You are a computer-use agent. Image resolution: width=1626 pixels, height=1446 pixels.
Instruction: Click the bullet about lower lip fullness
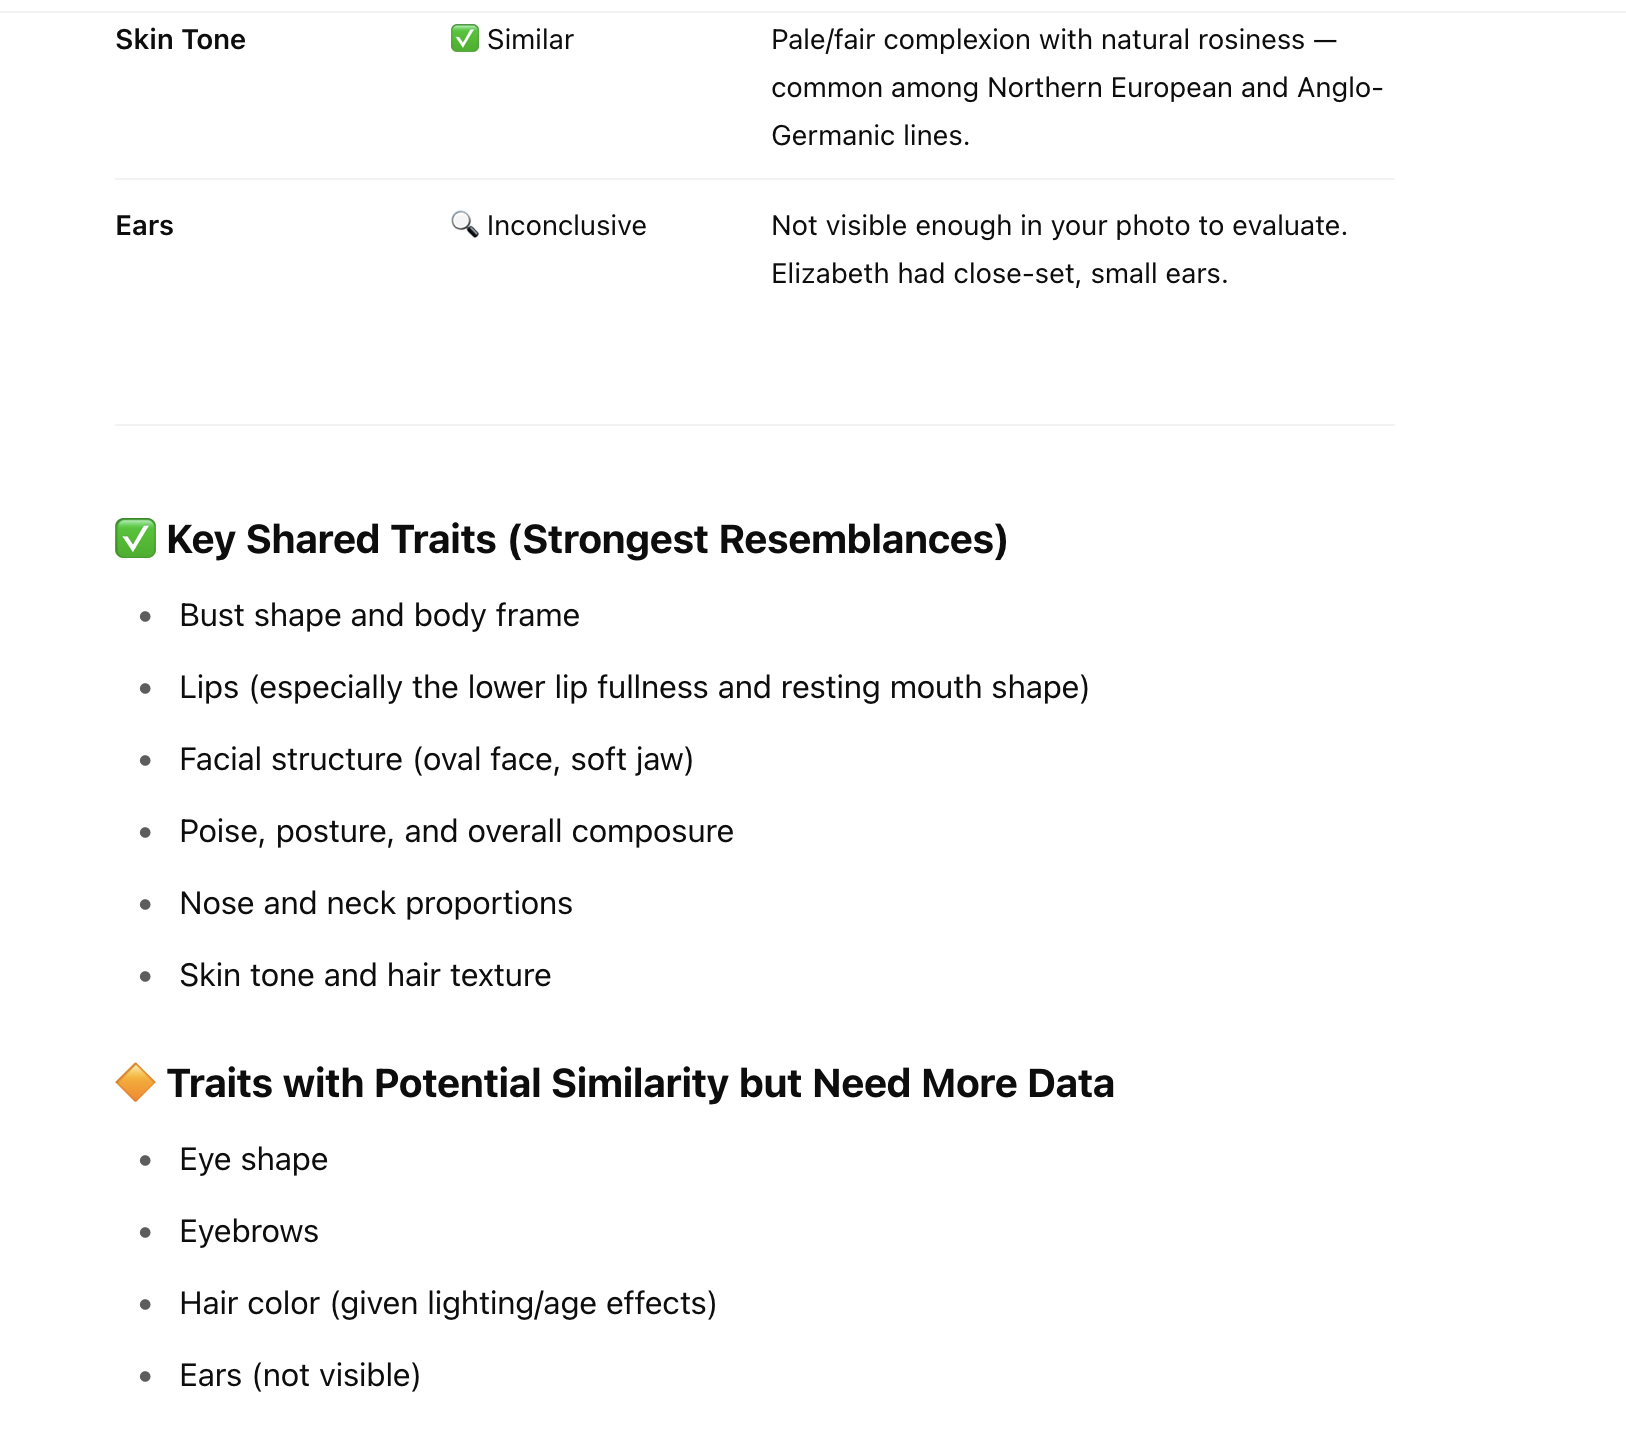coord(634,688)
